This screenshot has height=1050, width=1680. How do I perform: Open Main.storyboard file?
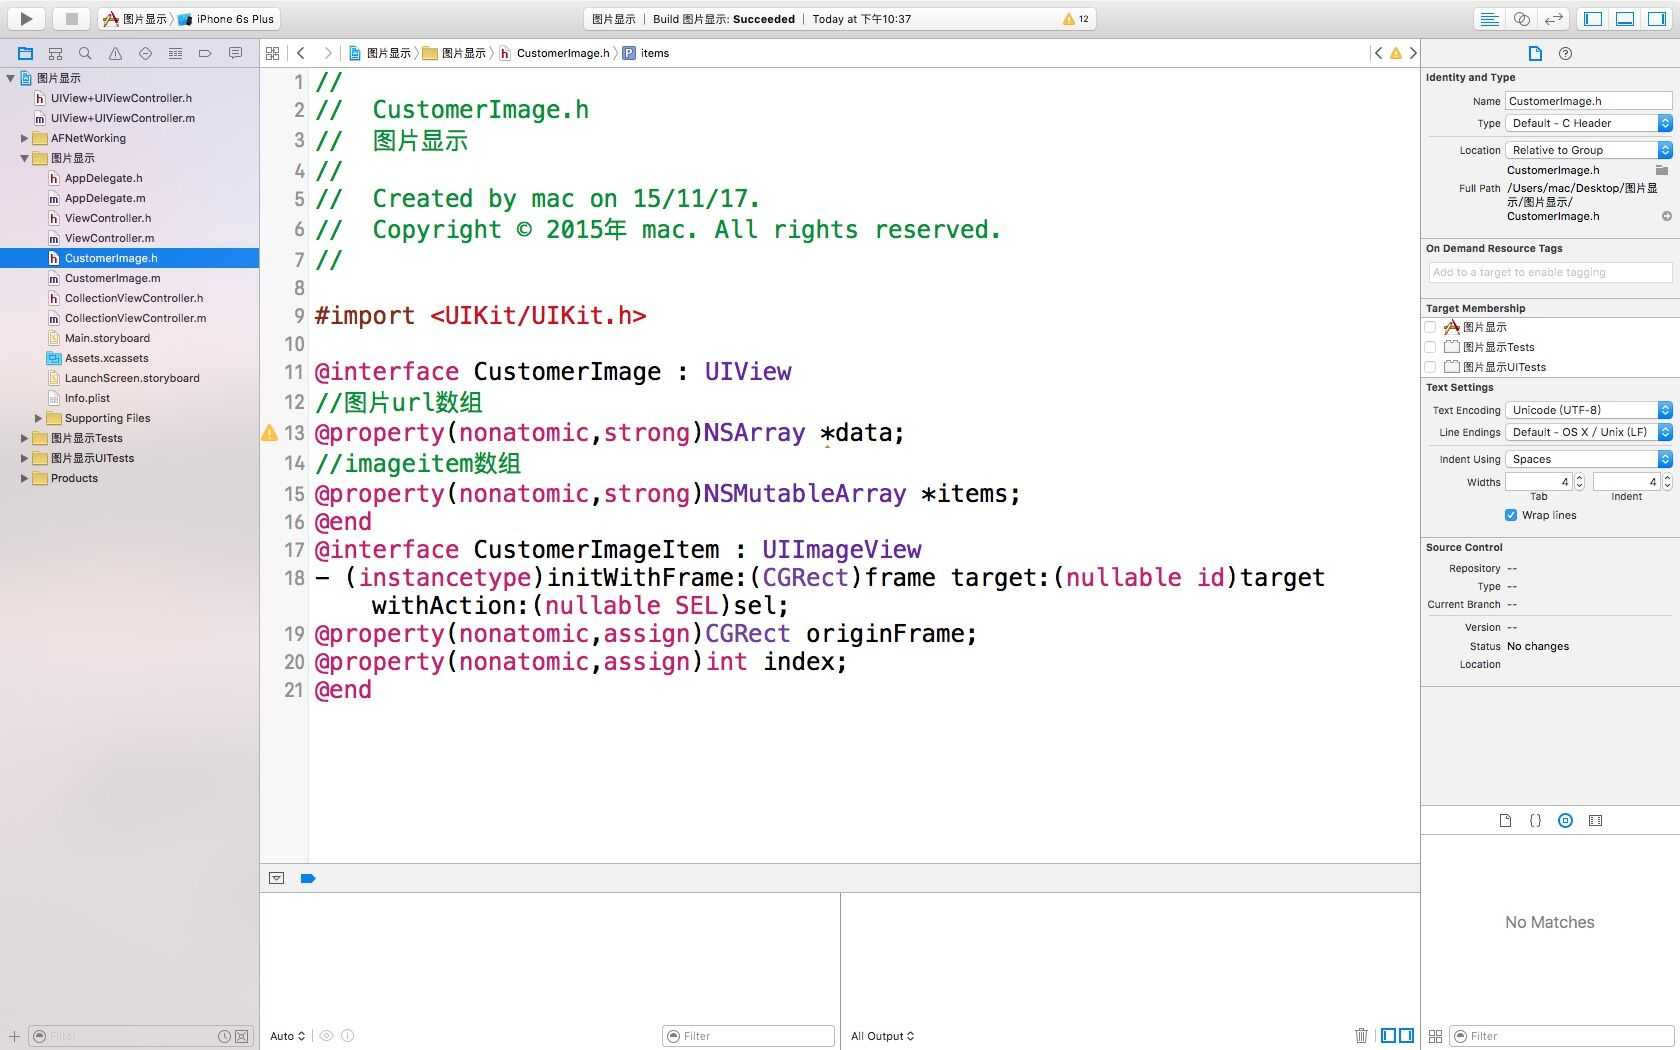[x=107, y=338]
